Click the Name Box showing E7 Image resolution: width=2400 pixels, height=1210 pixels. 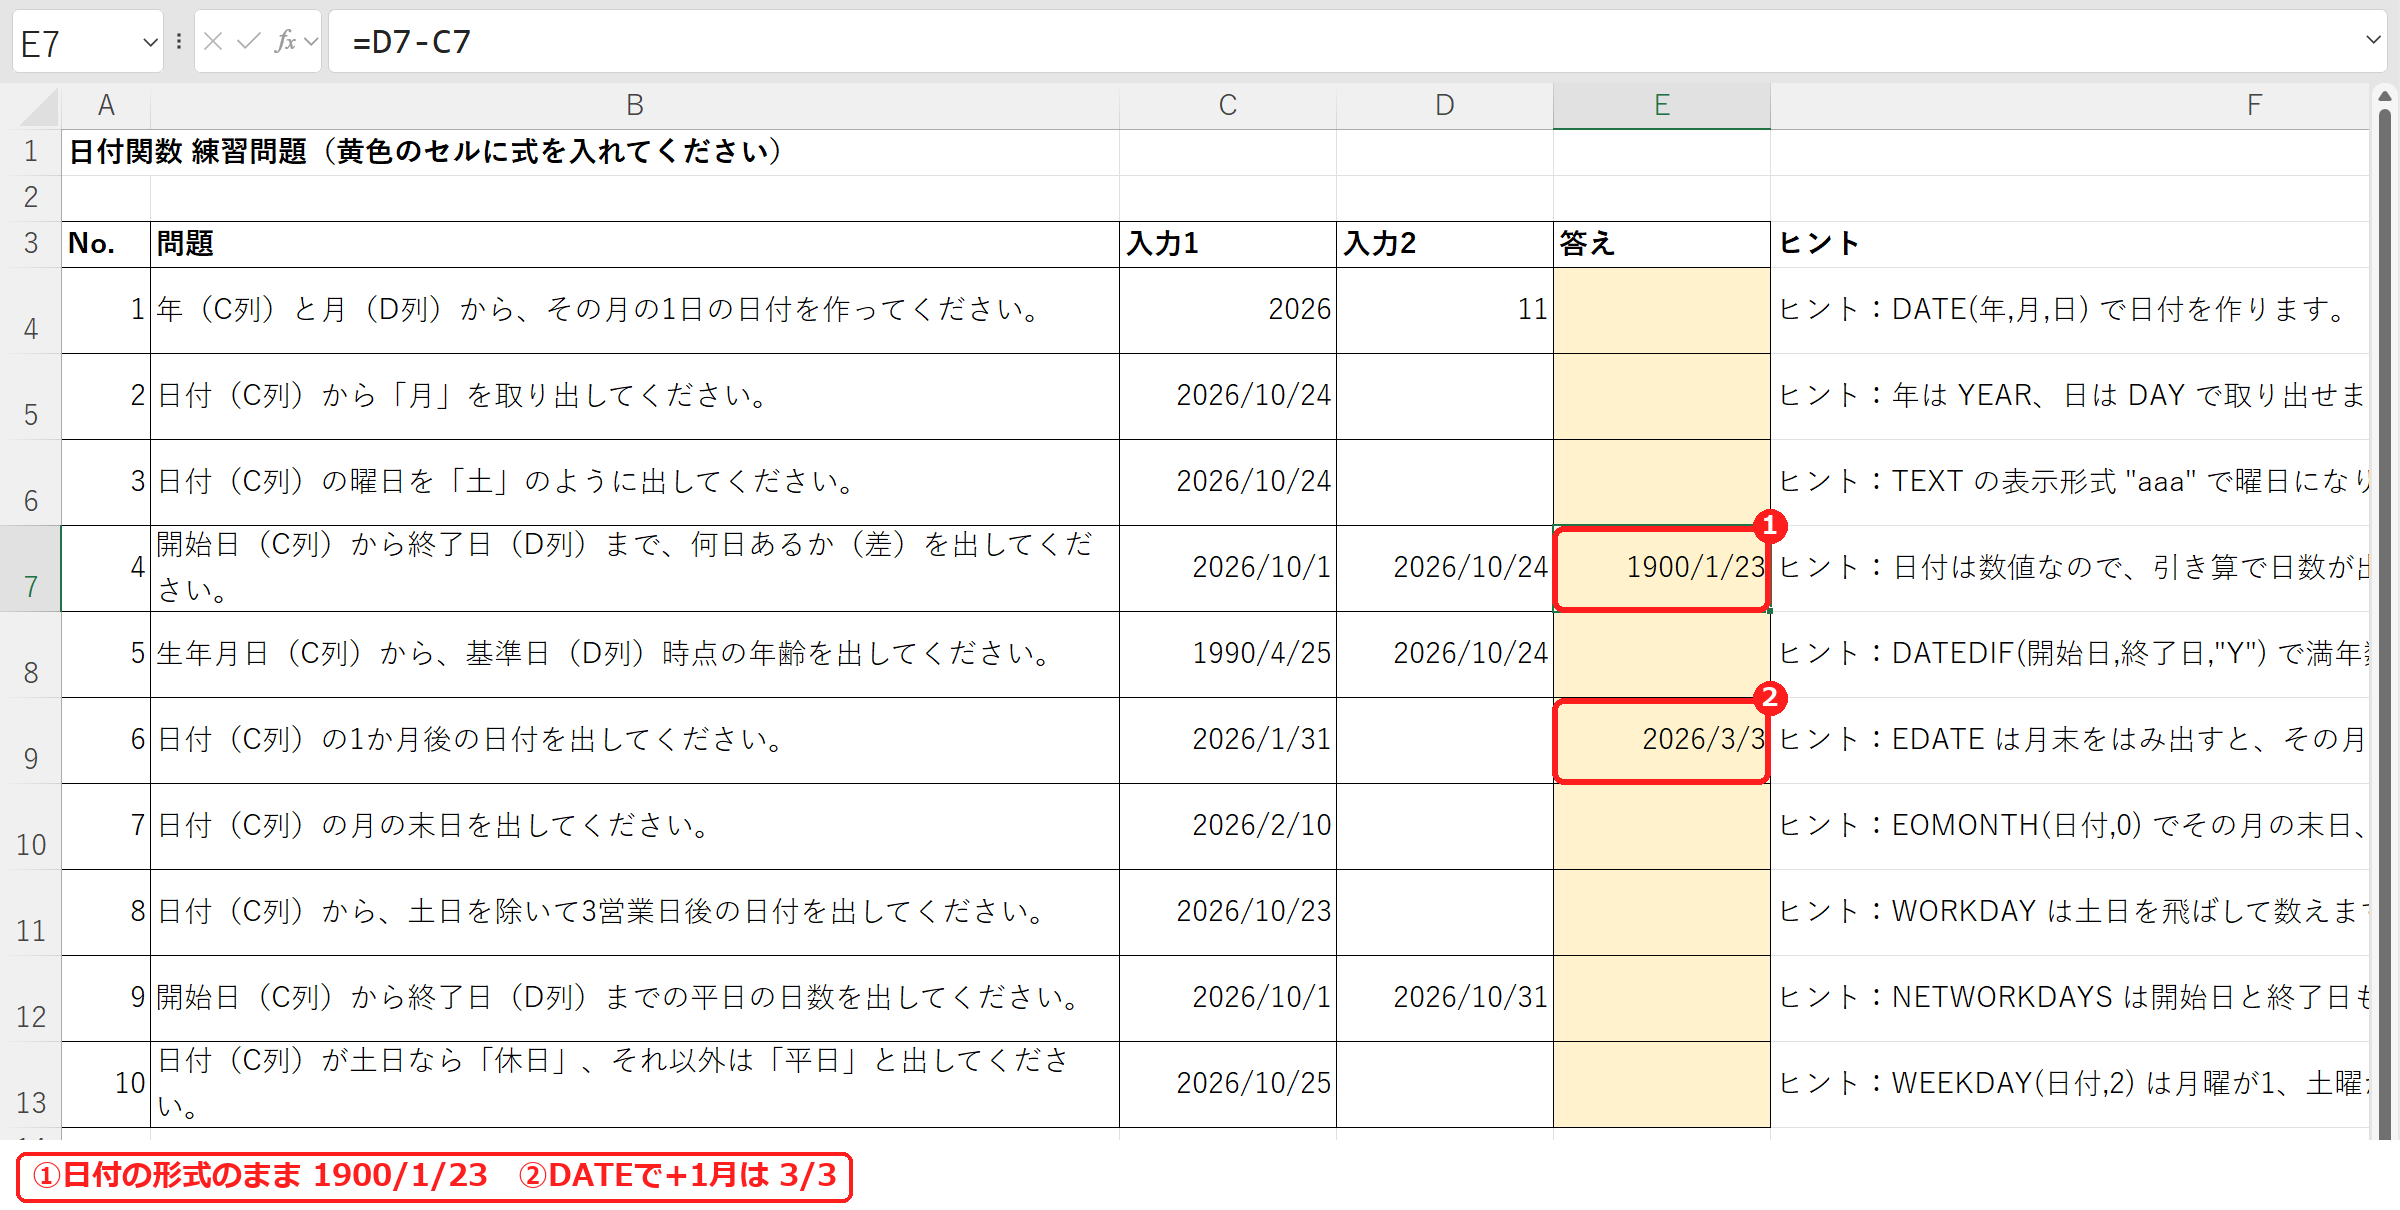(78, 42)
